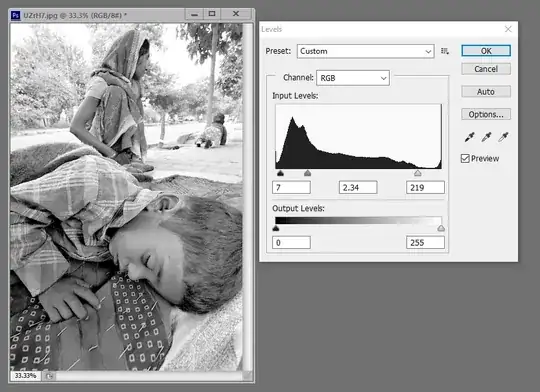
Task: Click the output level field showing 255
Action: (x=425, y=243)
